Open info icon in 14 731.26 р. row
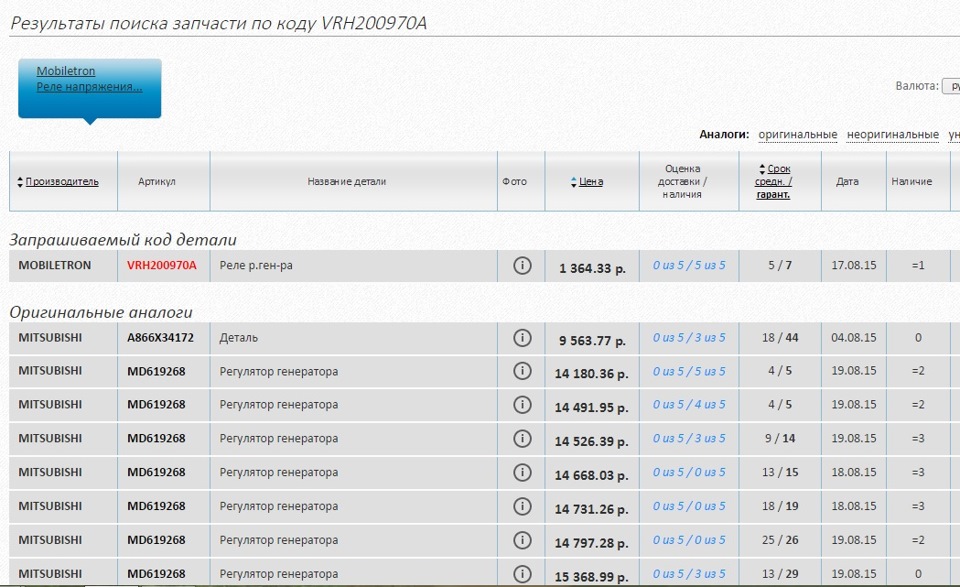Viewport: 960px width, 587px height. pos(522,506)
